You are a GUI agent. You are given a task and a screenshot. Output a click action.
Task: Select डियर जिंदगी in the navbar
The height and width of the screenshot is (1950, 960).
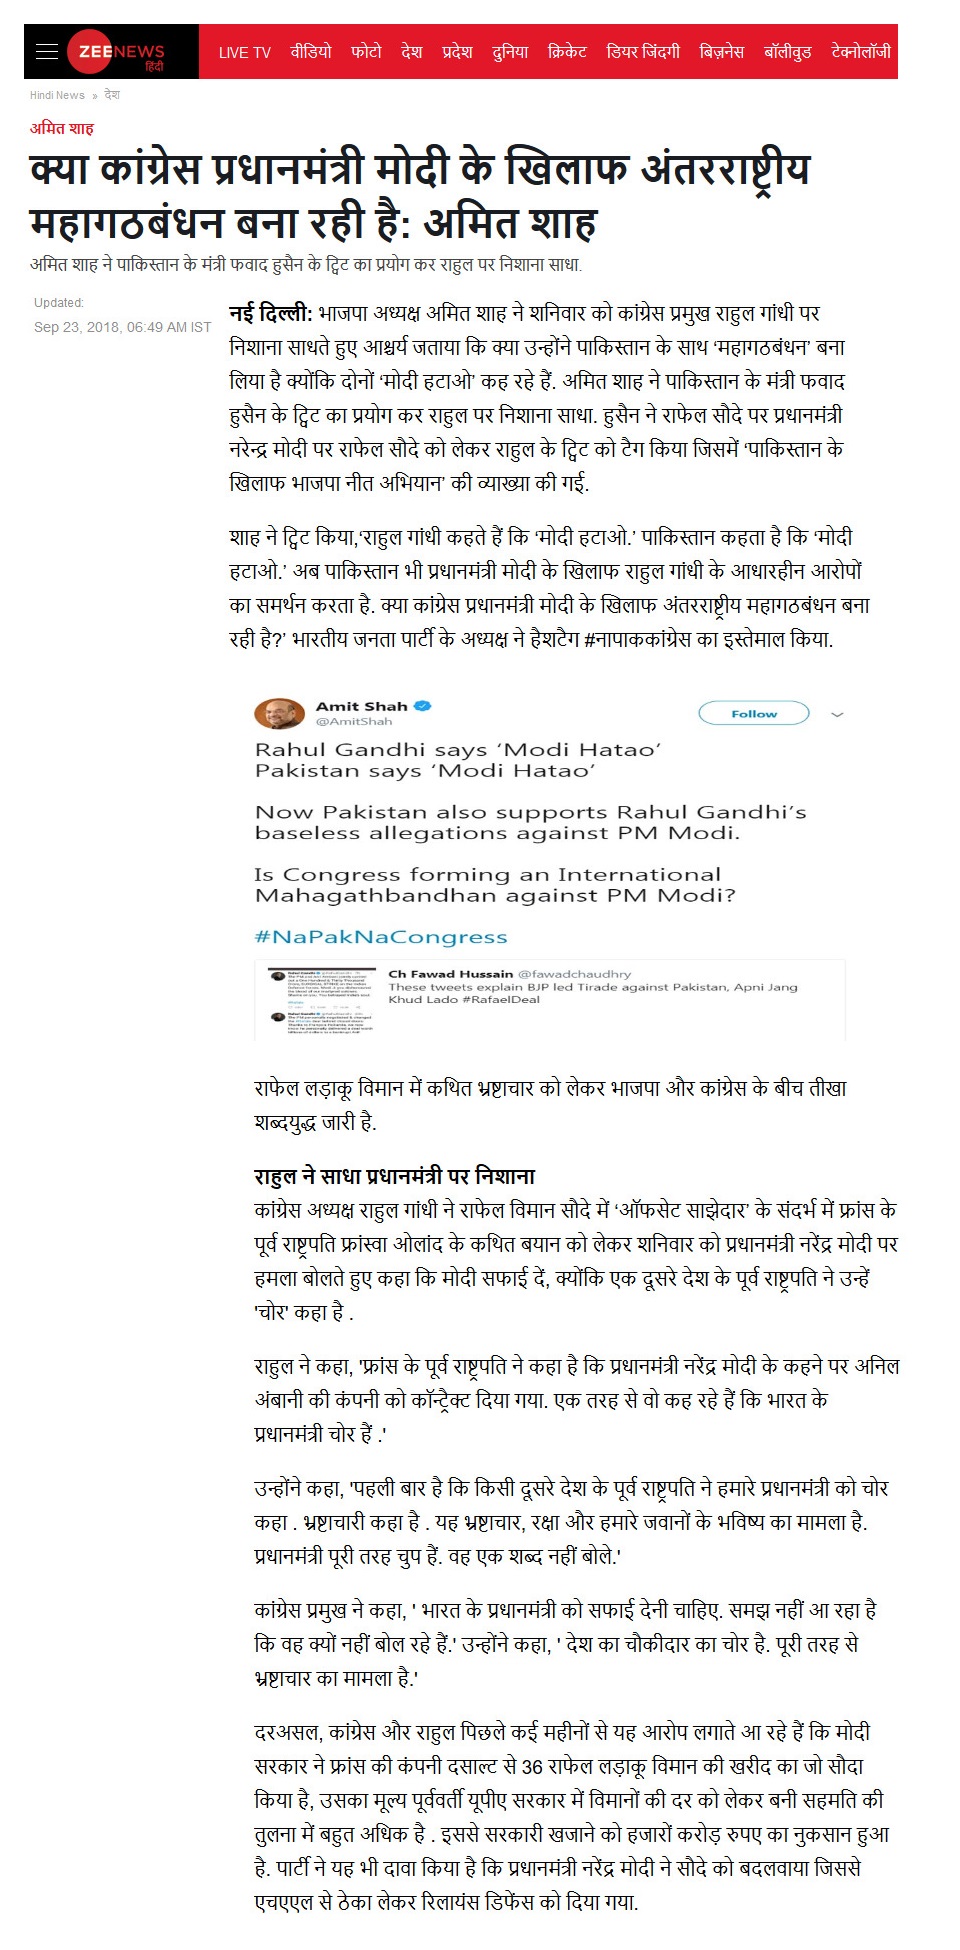coord(643,51)
